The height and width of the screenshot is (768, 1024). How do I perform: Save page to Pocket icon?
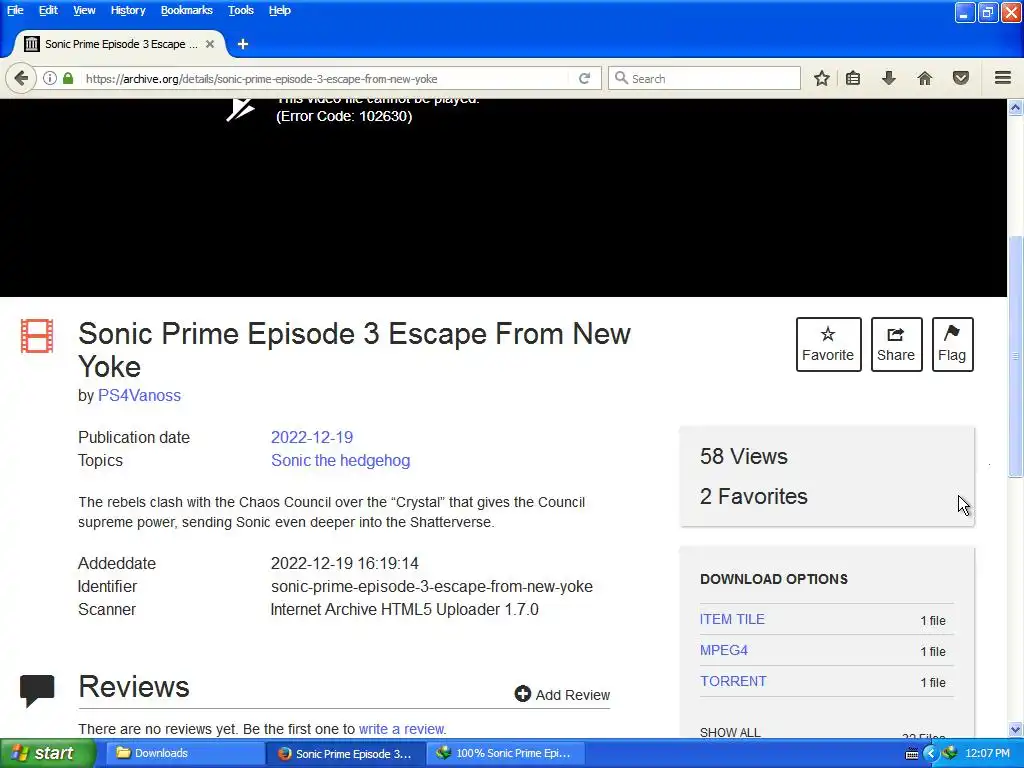pos(961,78)
